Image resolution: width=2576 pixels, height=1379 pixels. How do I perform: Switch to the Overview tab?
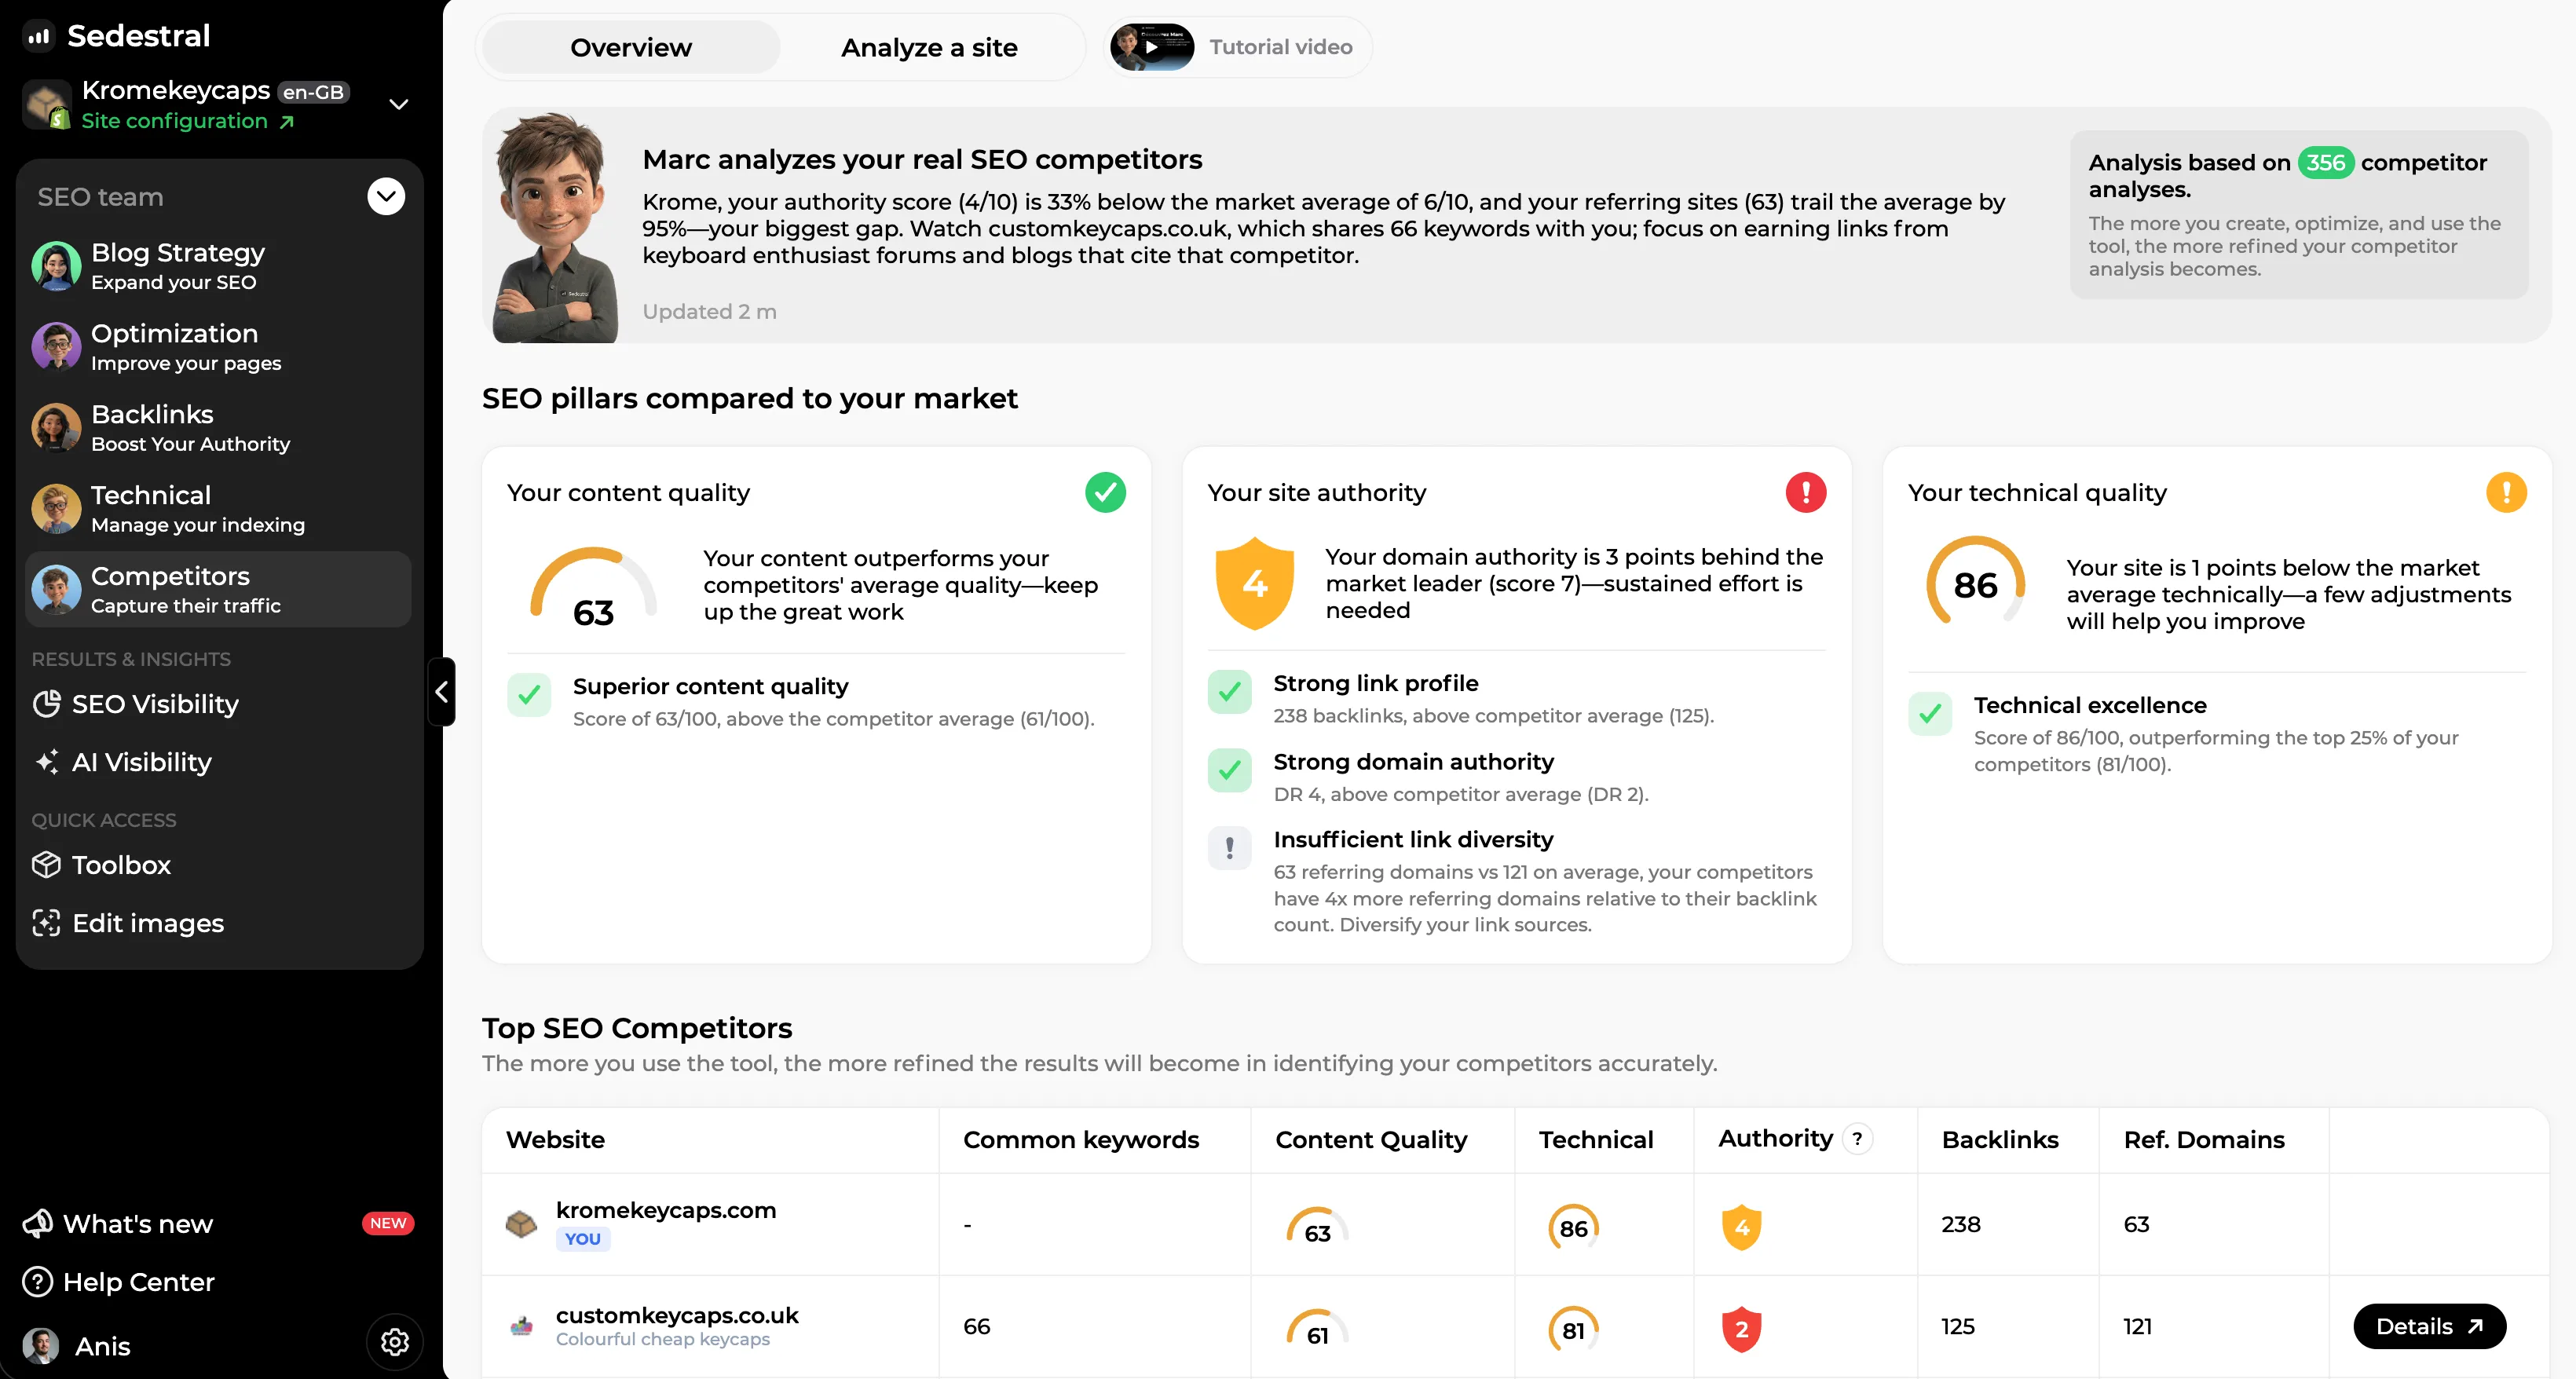[631, 47]
